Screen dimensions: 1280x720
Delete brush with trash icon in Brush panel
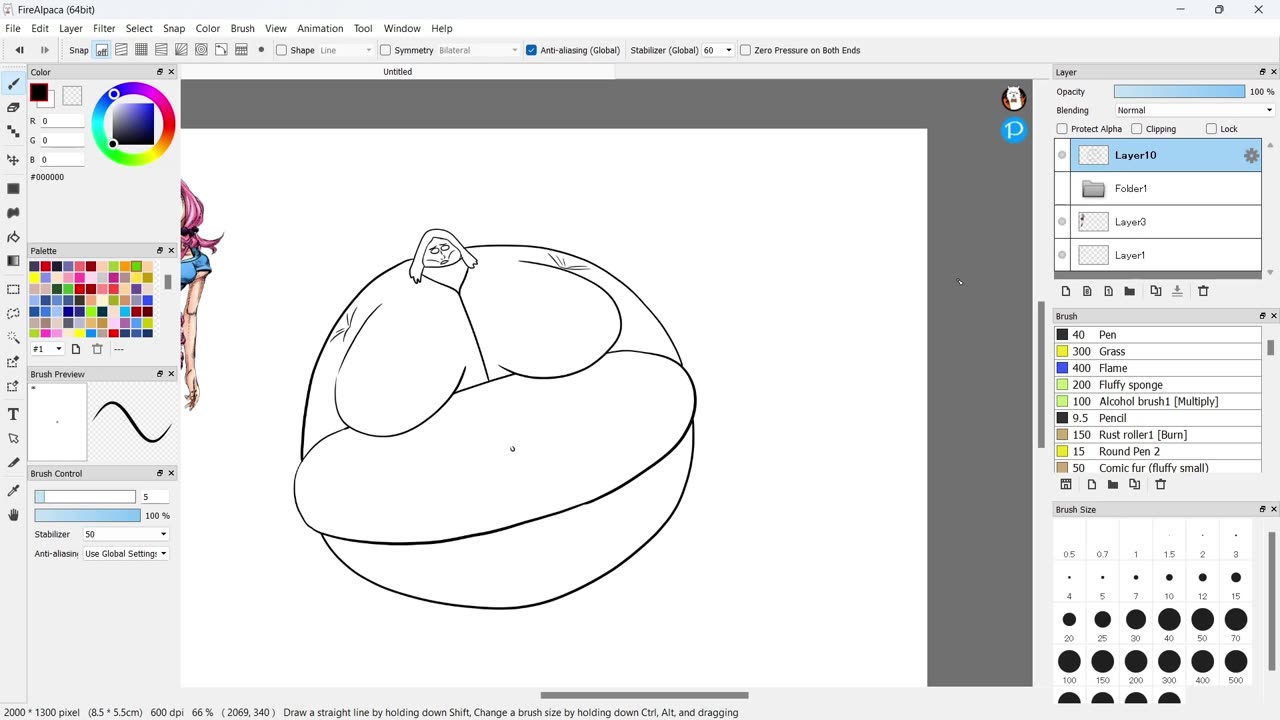[1161, 484]
